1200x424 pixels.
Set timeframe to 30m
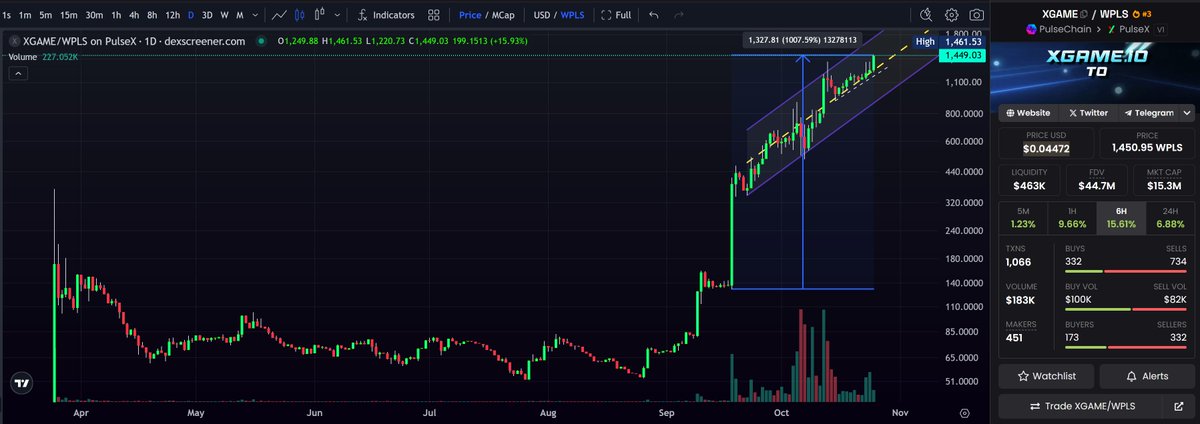coord(94,15)
